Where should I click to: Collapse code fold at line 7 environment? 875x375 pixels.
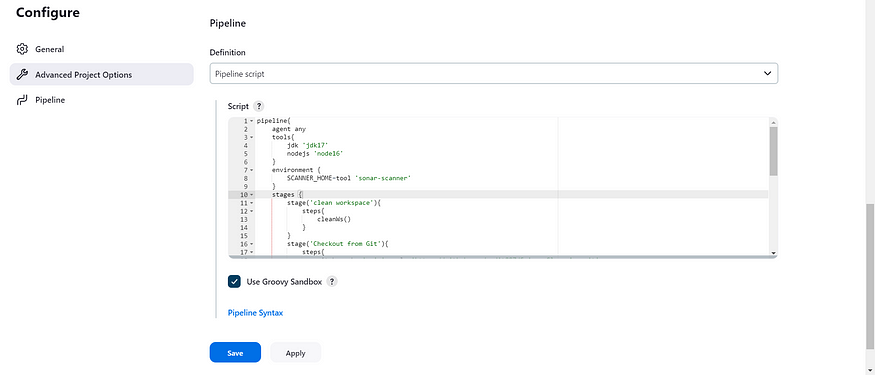251,170
